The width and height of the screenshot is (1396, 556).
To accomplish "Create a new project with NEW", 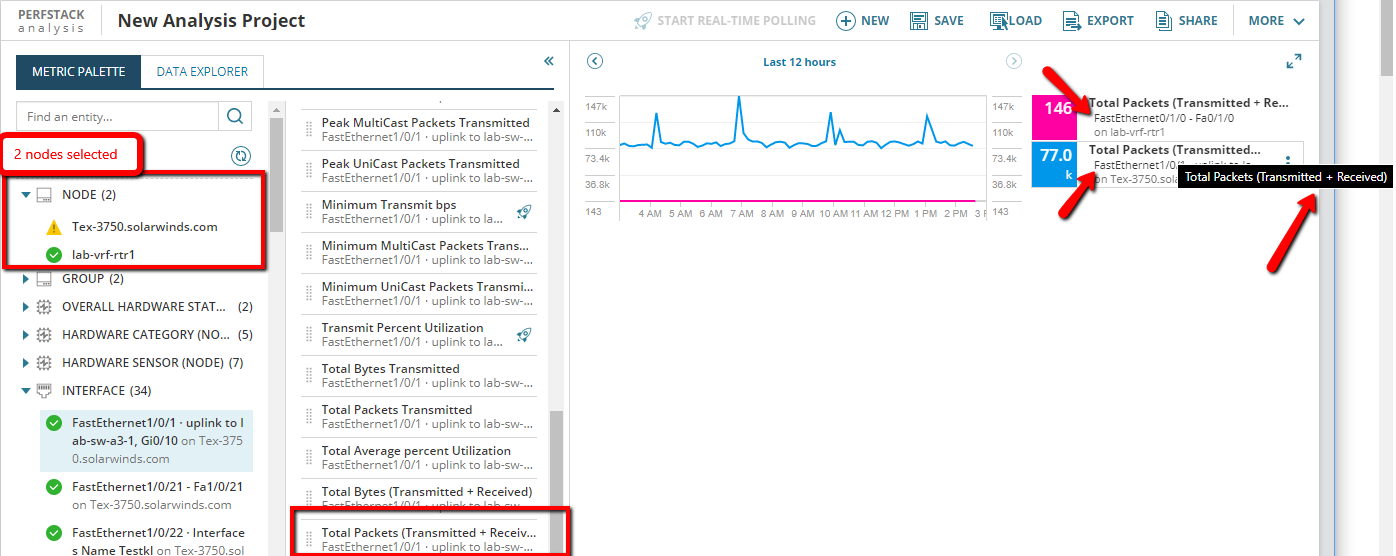I will point(862,21).
